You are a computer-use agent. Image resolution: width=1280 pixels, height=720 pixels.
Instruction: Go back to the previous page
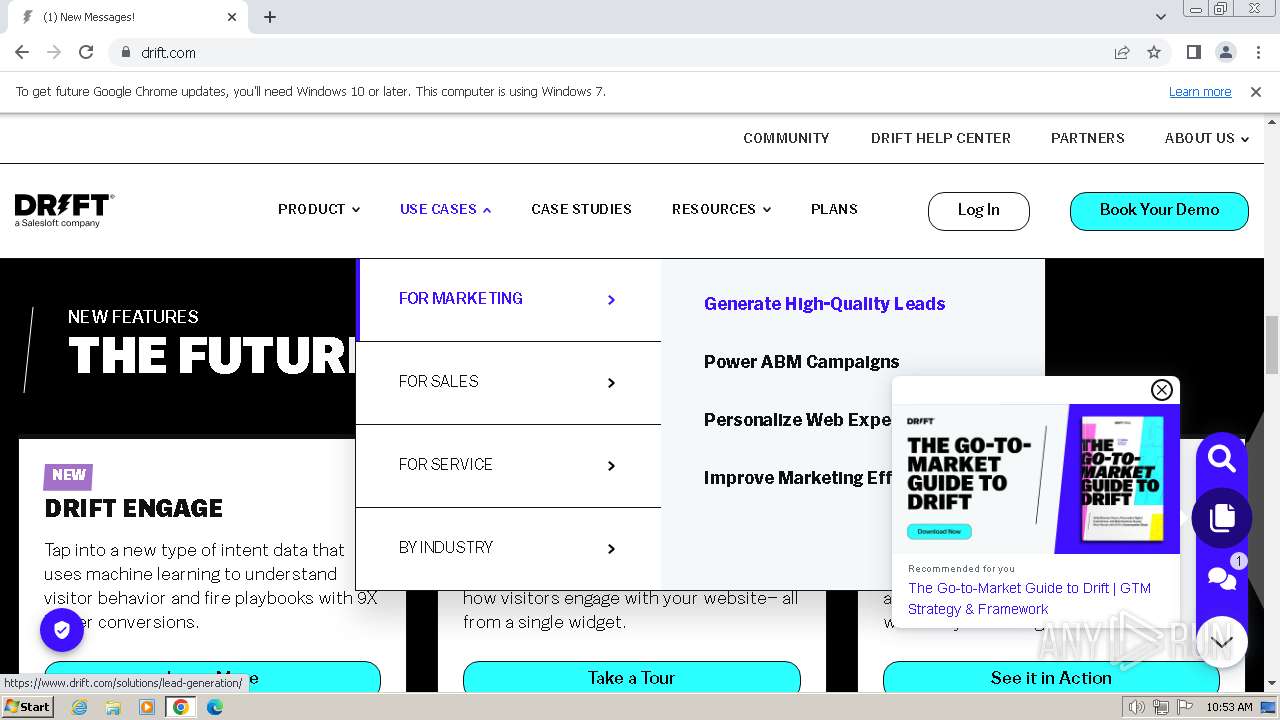(22, 52)
